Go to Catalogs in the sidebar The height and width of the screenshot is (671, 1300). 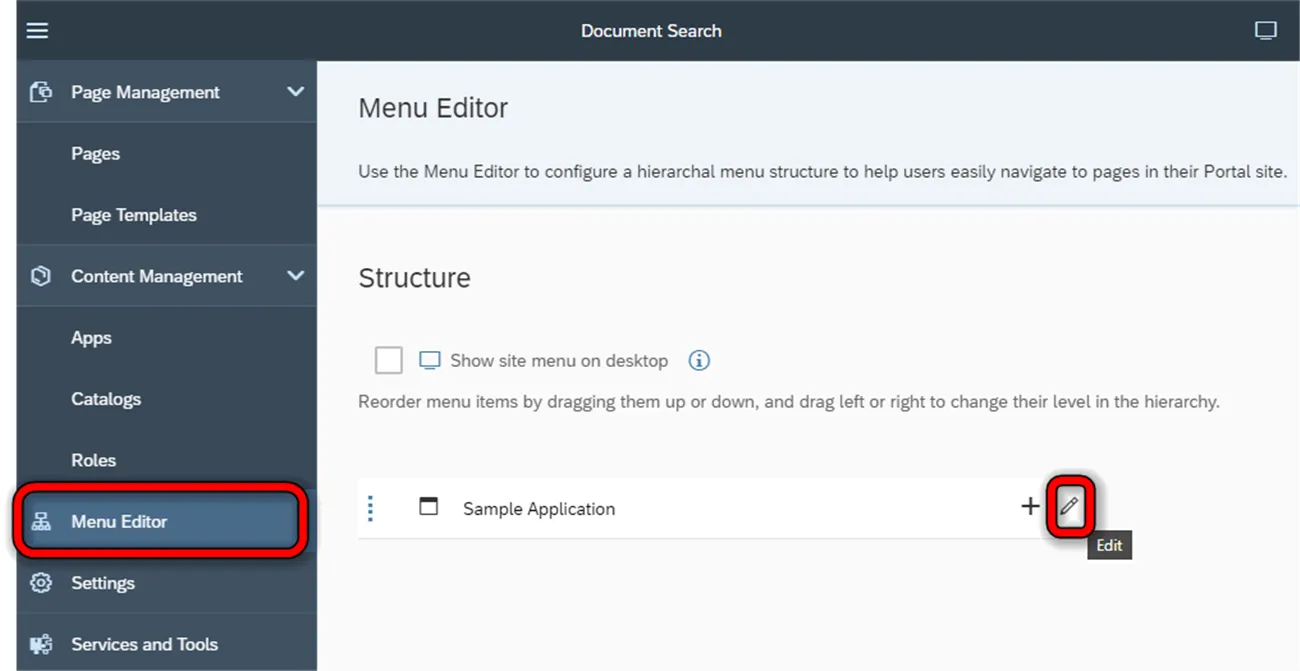[167, 399]
